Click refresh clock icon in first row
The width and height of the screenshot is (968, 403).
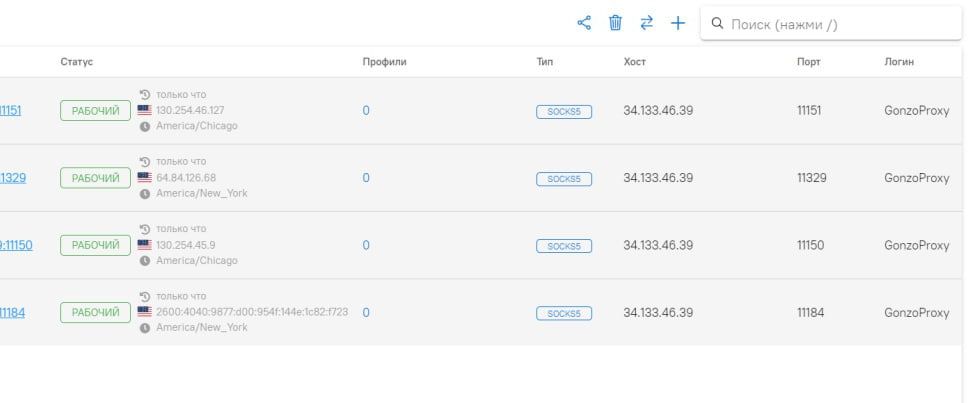tap(145, 94)
